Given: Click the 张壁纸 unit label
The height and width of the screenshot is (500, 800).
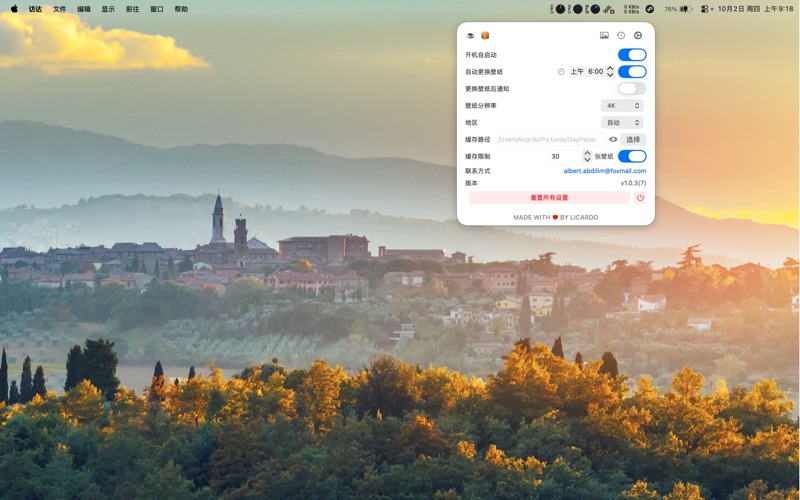Looking at the screenshot, I should pyautogui.click(x=604, y=156).
